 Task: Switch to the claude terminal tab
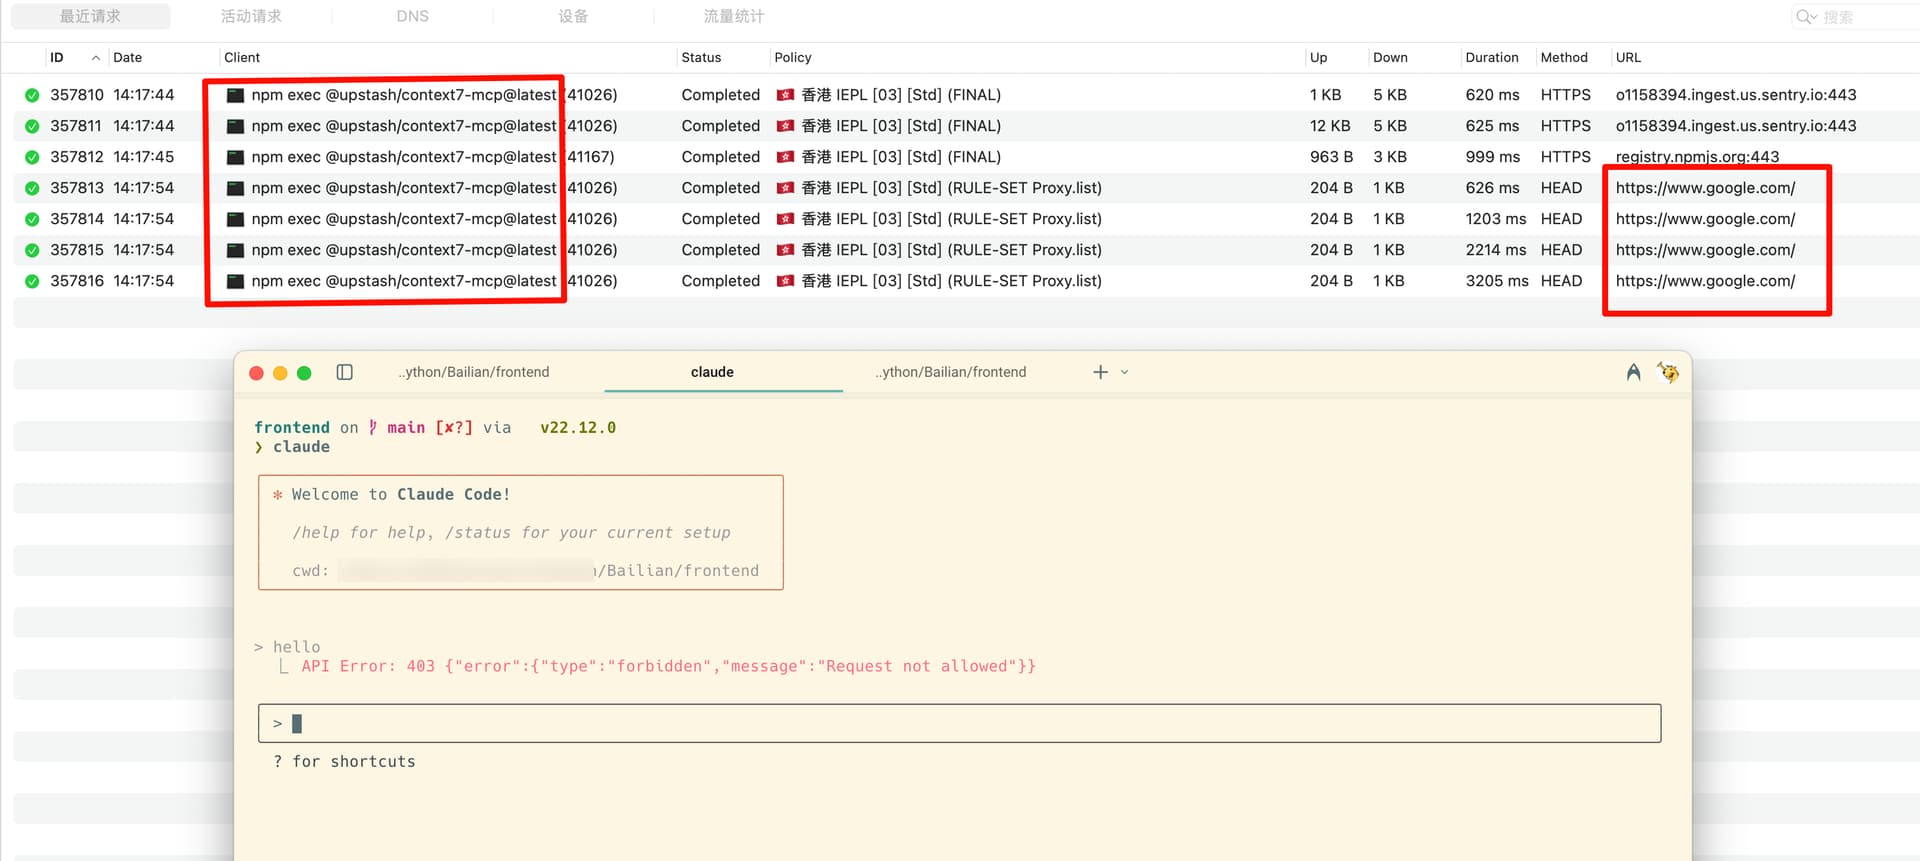[712, 372]
